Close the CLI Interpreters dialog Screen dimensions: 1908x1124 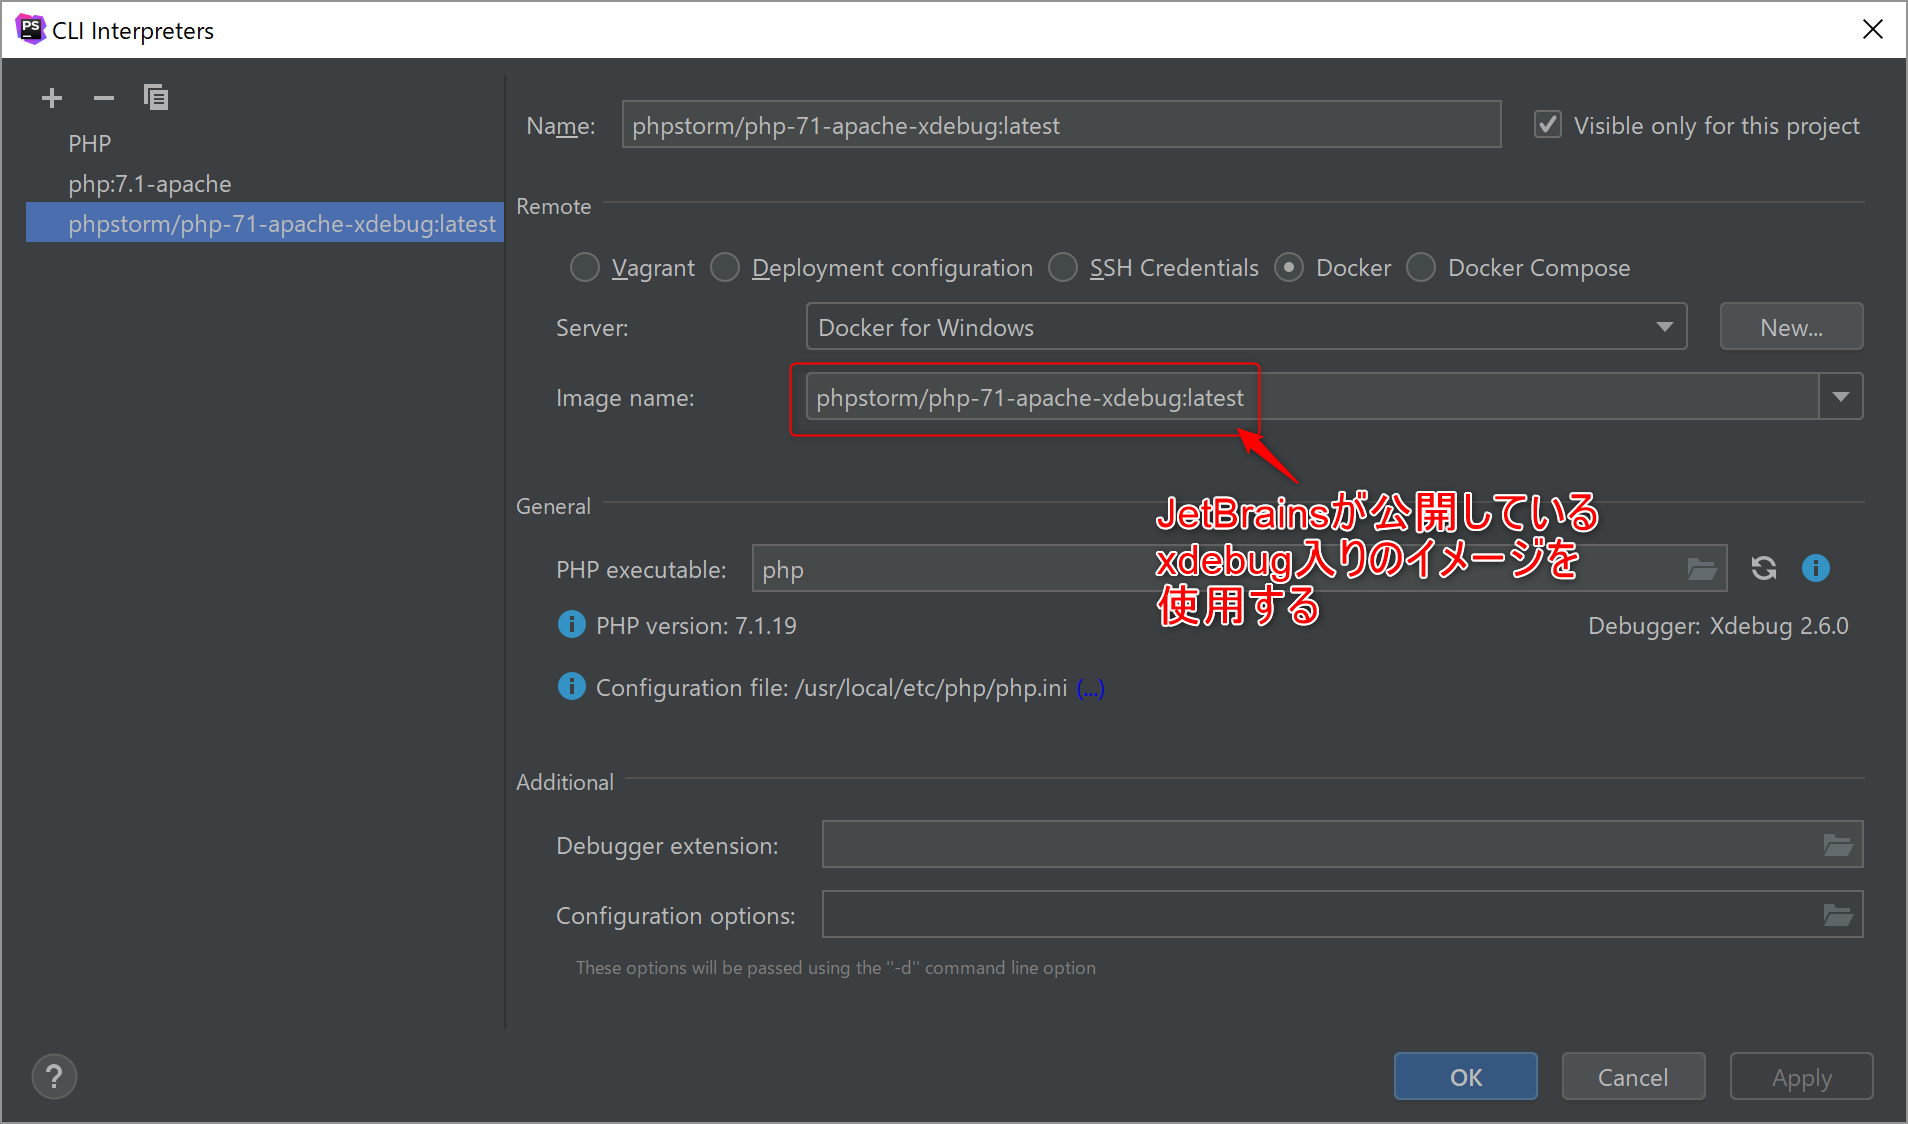[1873, 29]
